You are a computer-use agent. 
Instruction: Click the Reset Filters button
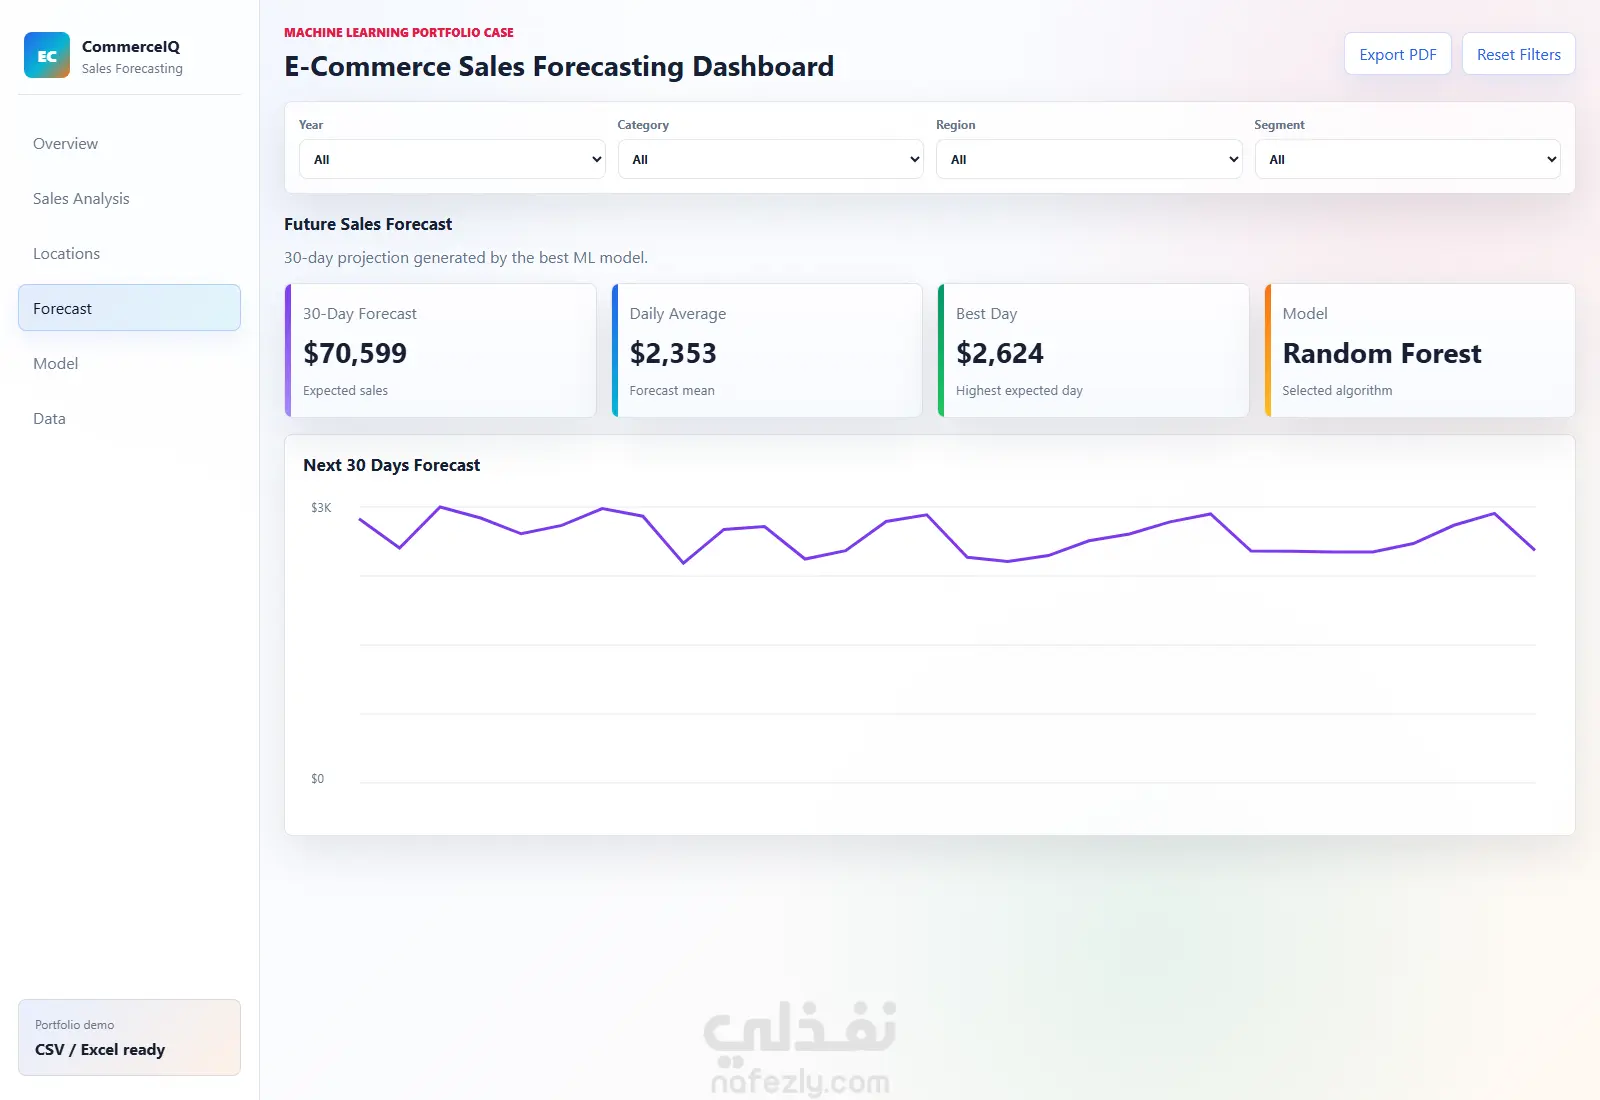point(1518,54)
